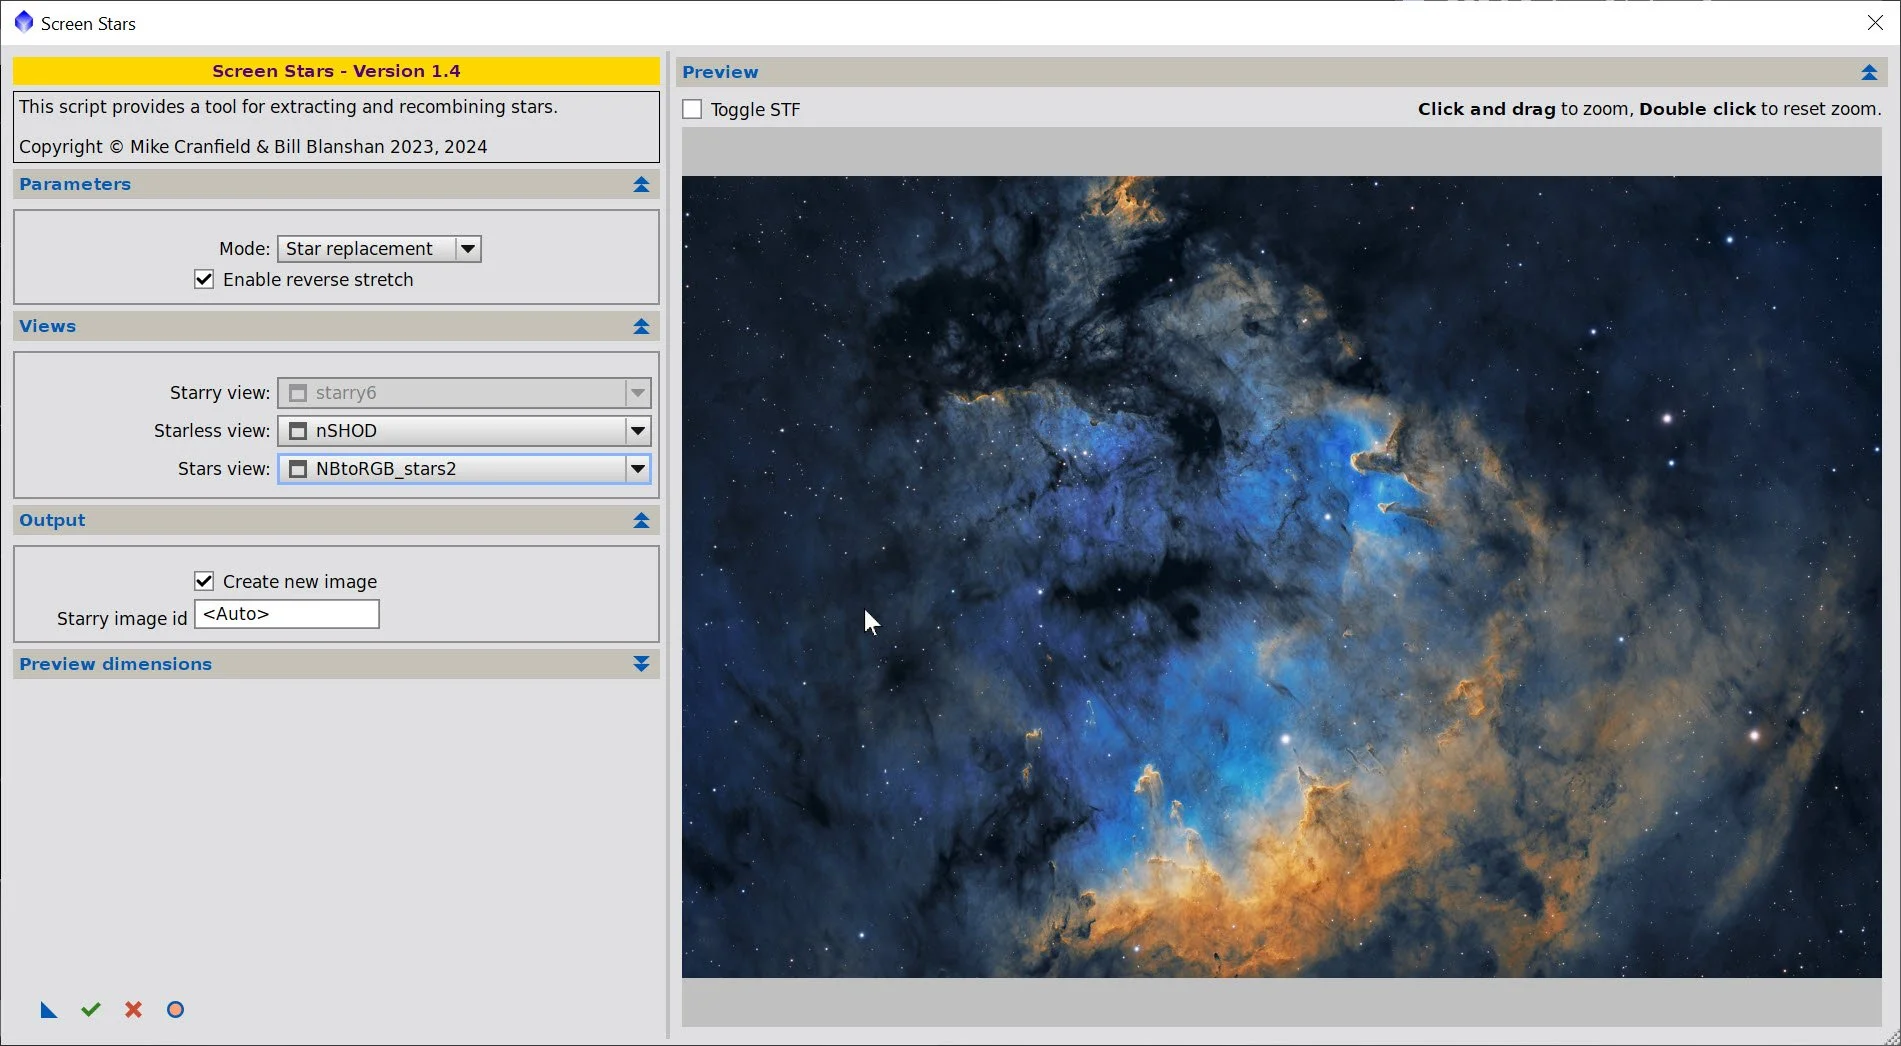The height and width of the screenshot is (1046, 1901).
Task: Click the nebula preview image
Action: tap(1281, 577)
